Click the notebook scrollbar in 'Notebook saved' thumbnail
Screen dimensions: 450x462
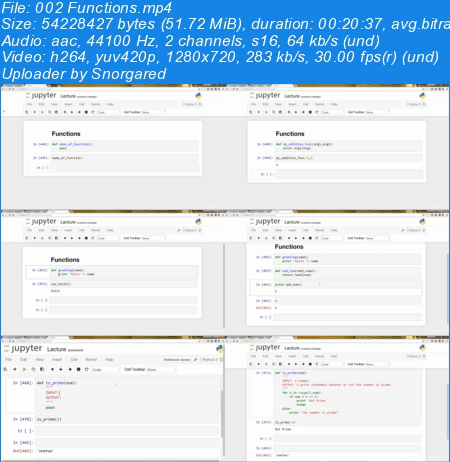click(x=222, y=413)
